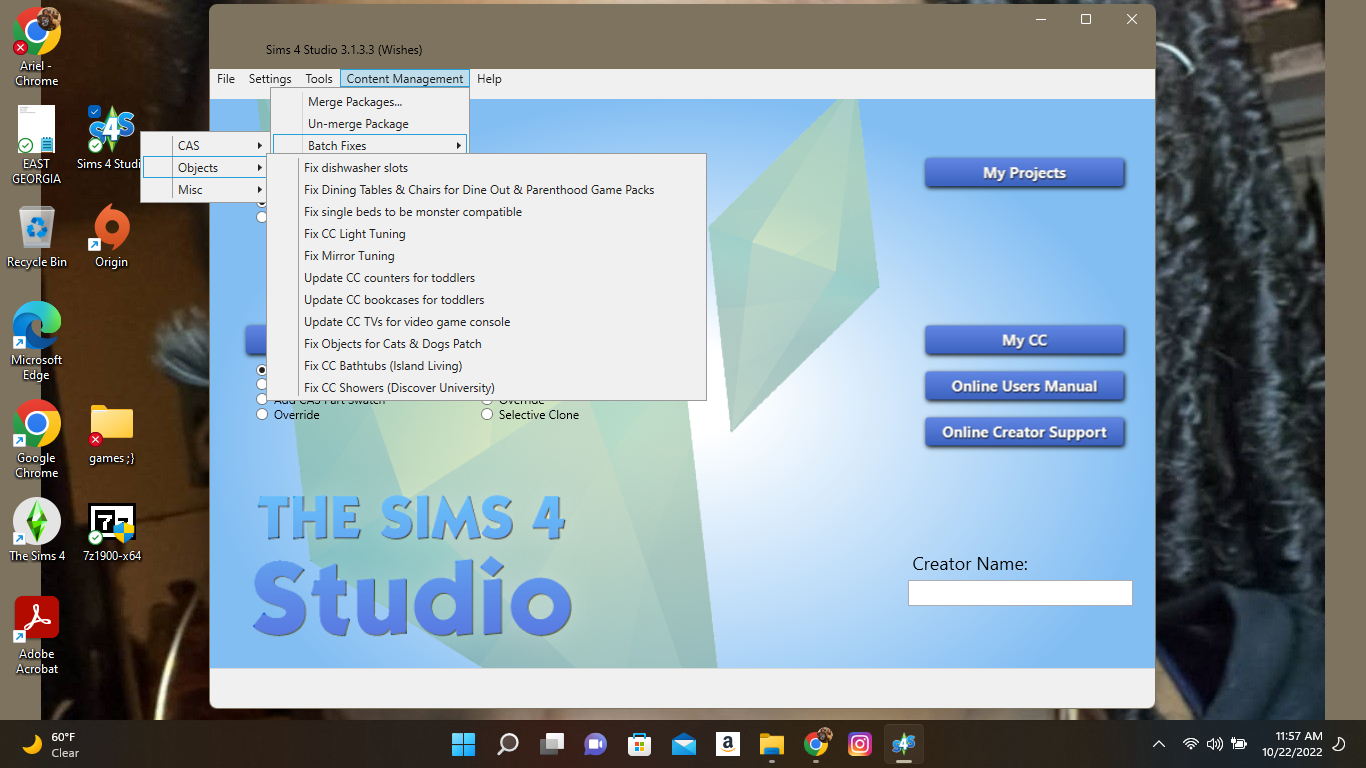Launch The Sims 4 desktop shortcut
This screenshot has width=1366, height=768.
(x=37, y=530)
